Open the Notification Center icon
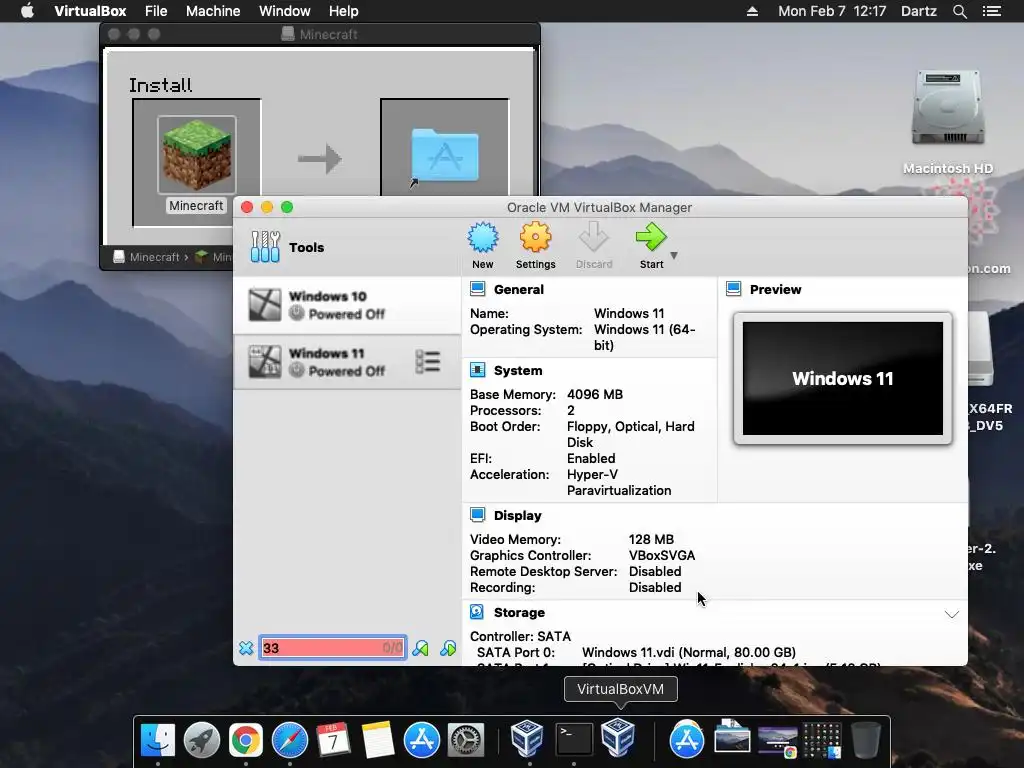Screen dimensions: 1024x768 point(991,11)
